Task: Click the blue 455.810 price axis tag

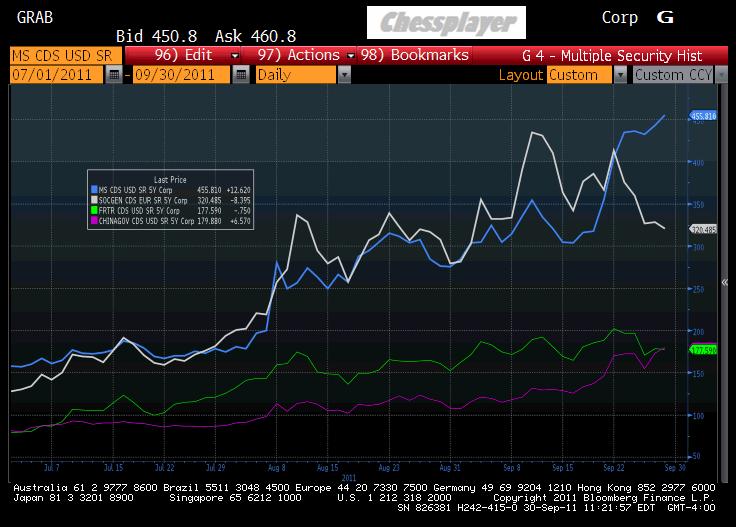Action: point(705,117)
